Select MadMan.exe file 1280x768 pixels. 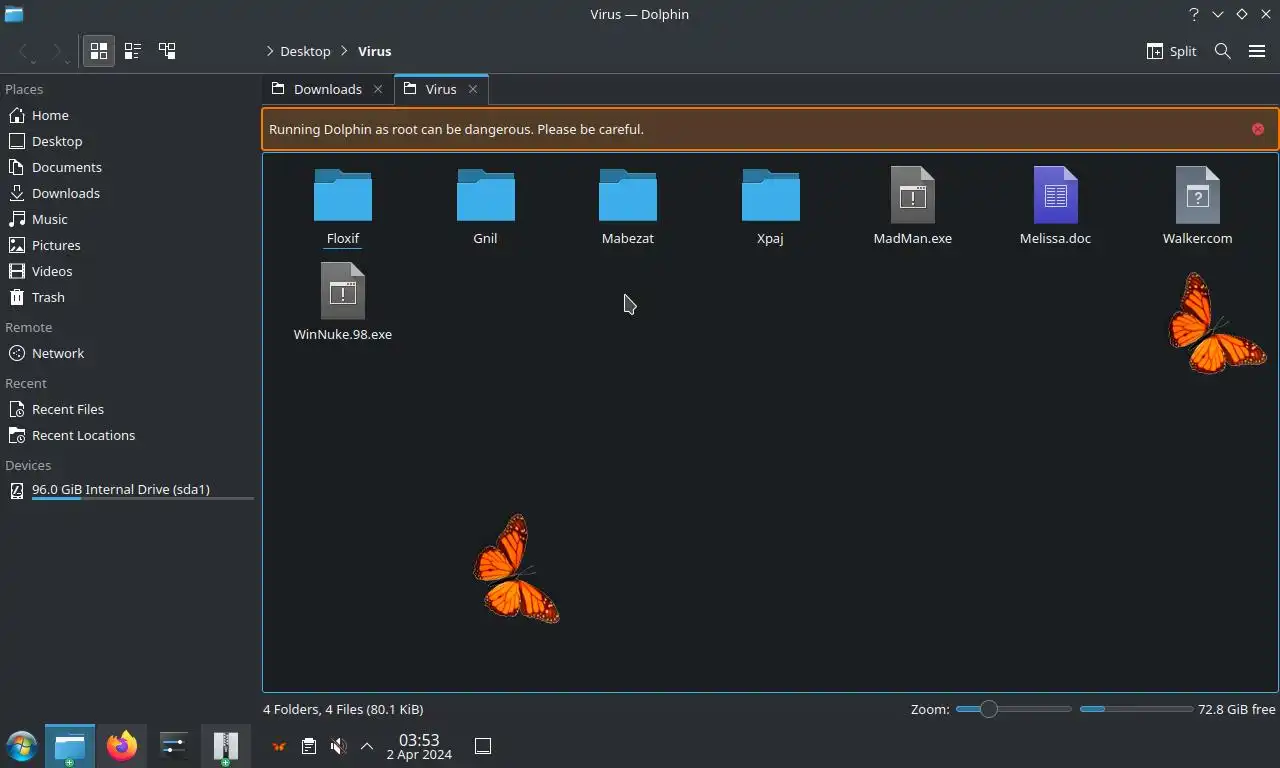click(913, 207)
